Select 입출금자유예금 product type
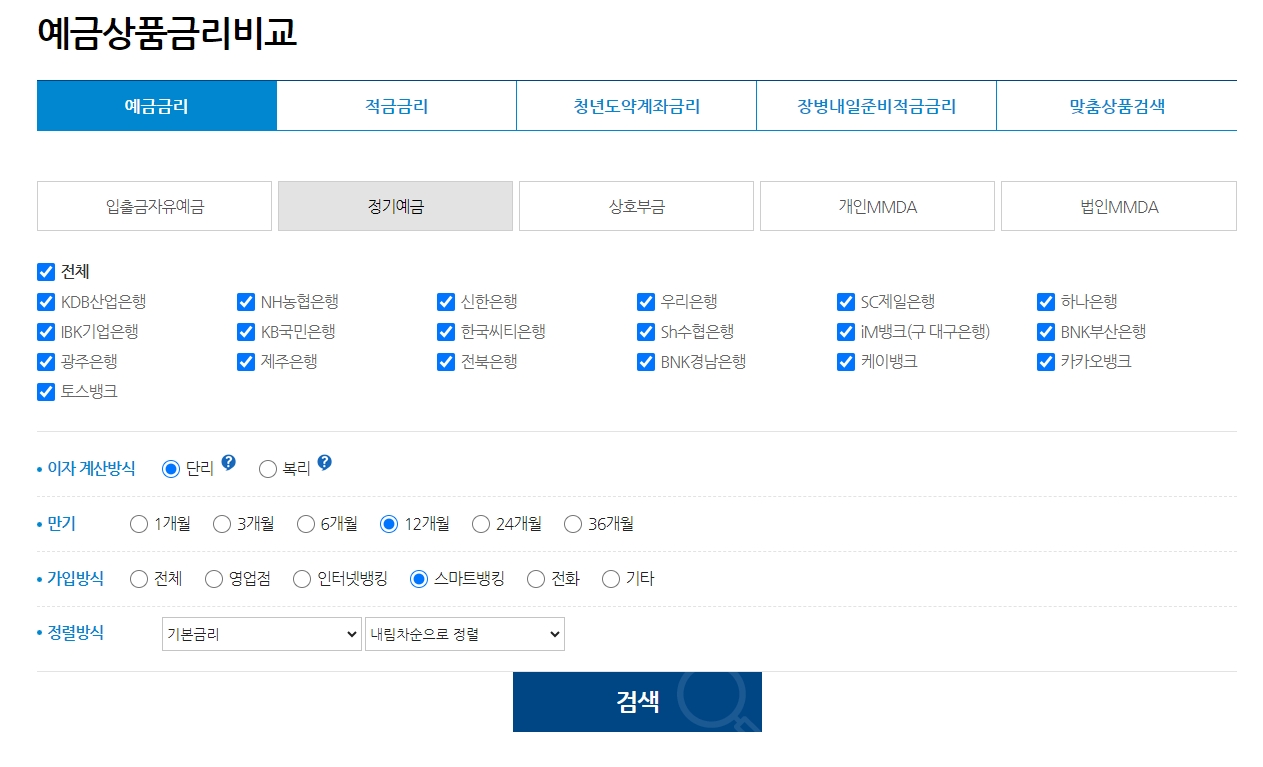The image size is (1263, 767). (154, 206)
